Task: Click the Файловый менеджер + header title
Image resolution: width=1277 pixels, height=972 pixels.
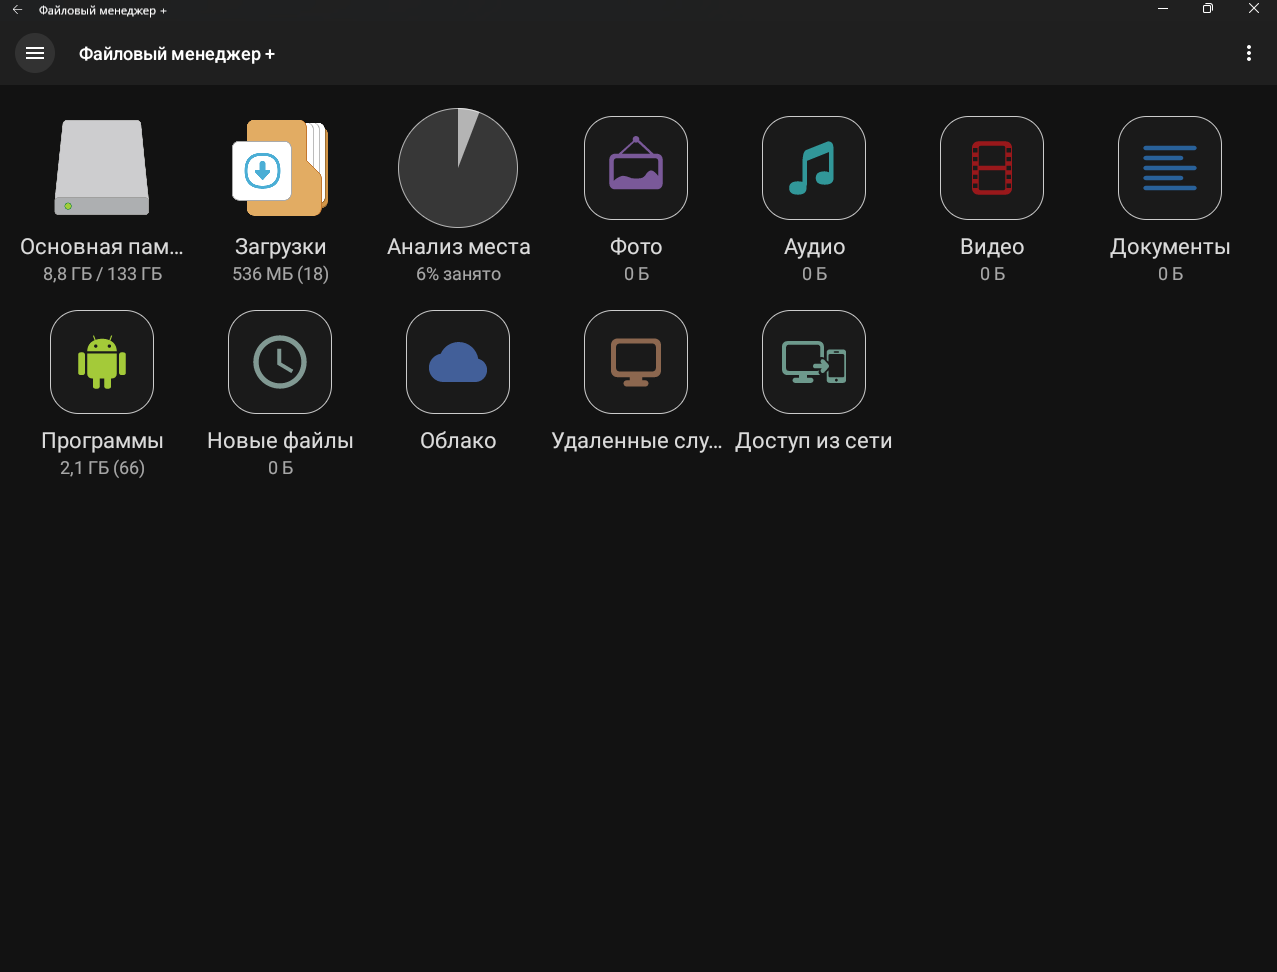Action: coord(177,54)
